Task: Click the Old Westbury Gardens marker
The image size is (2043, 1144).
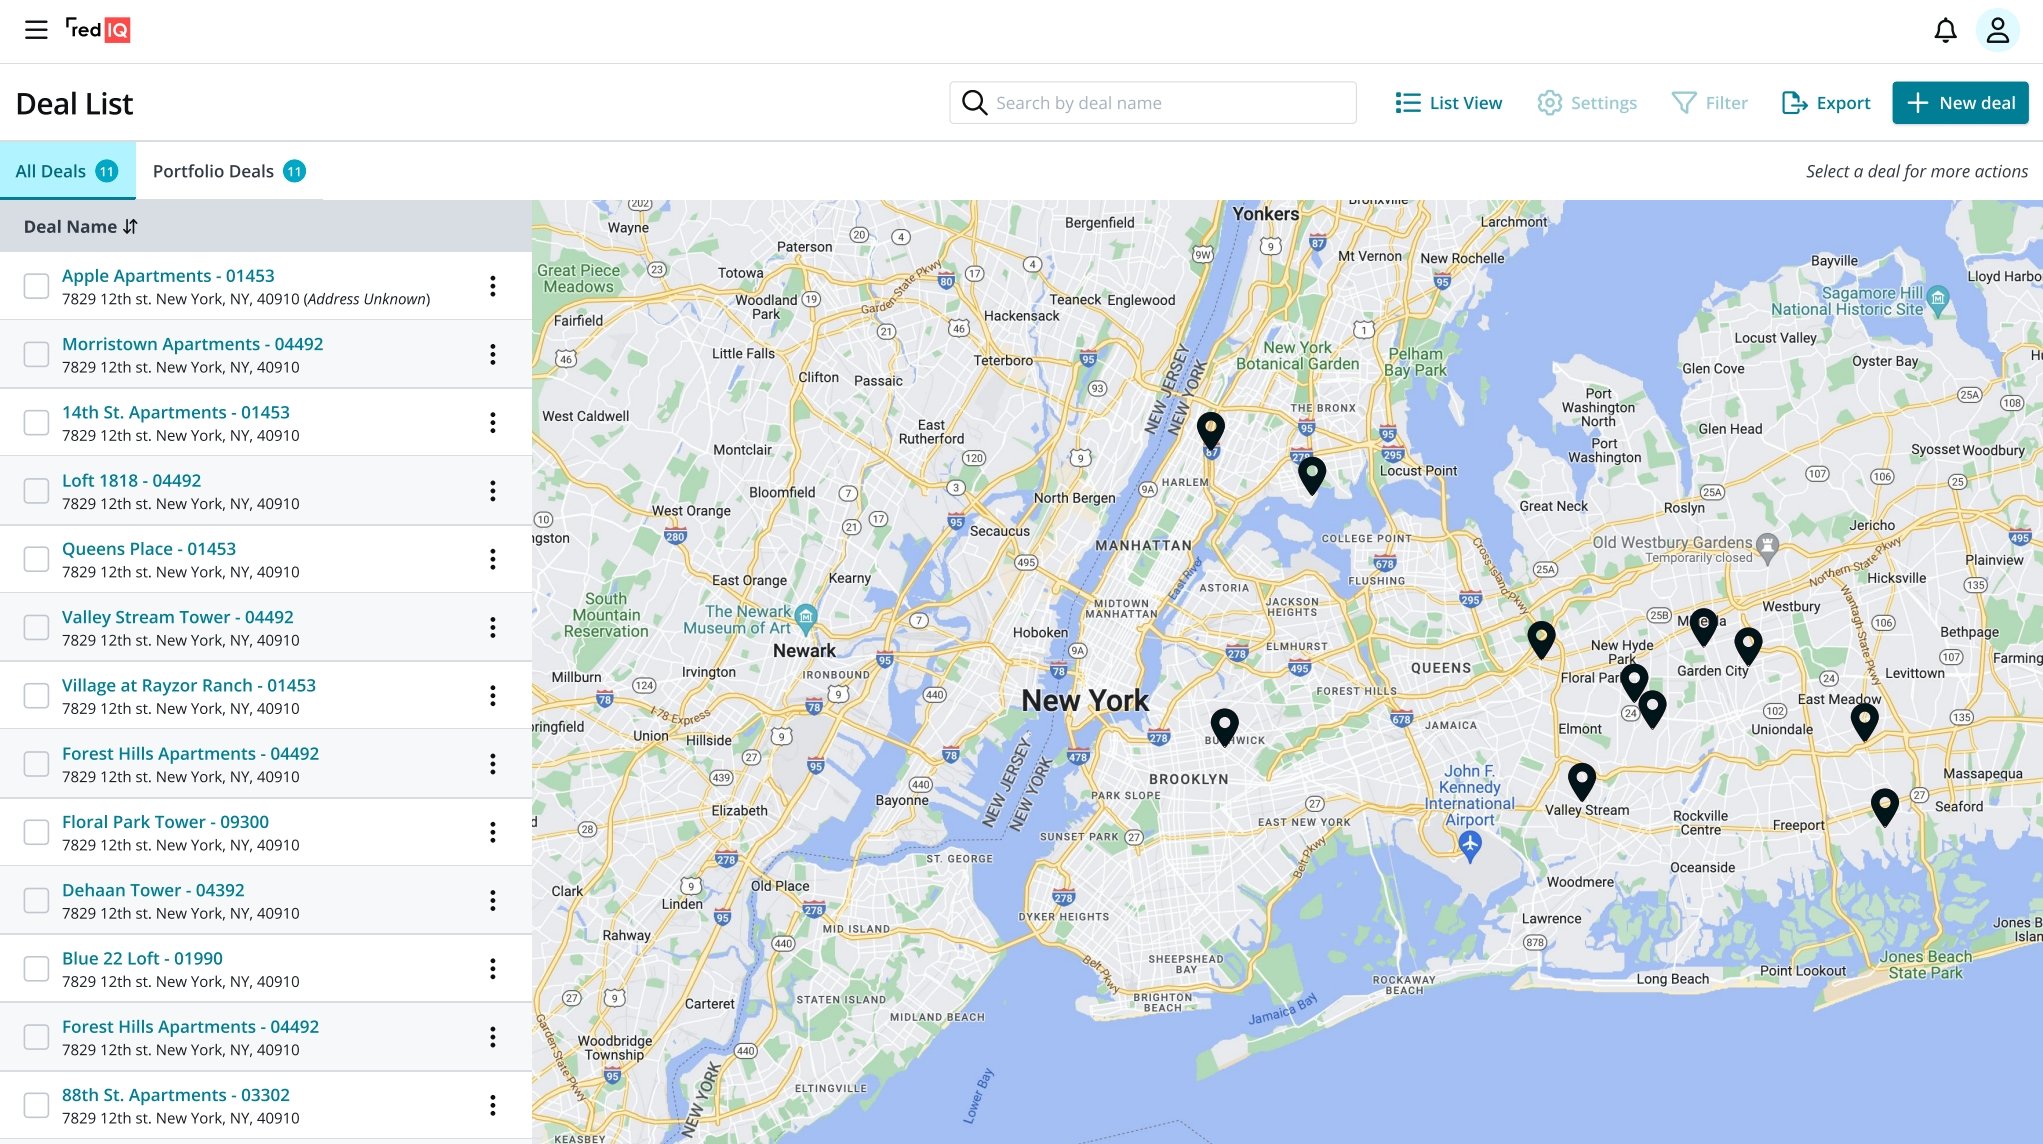Action: tap(1768, 546)
